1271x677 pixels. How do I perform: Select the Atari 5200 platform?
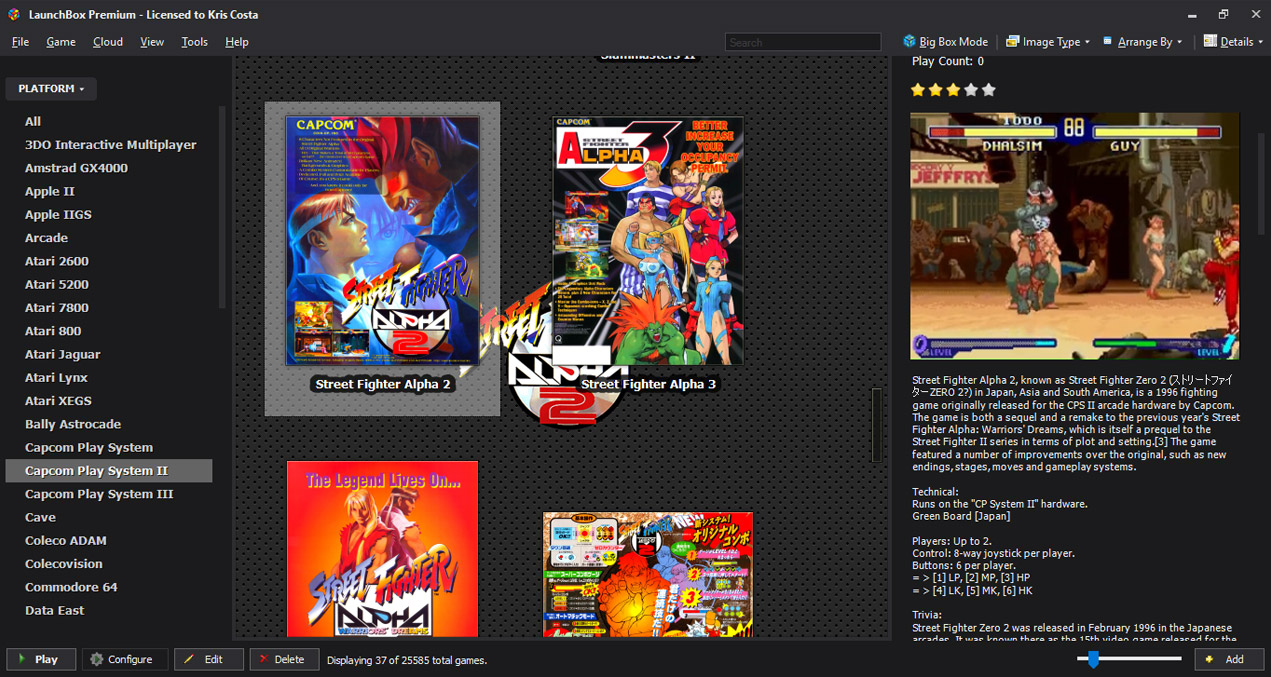57,284
